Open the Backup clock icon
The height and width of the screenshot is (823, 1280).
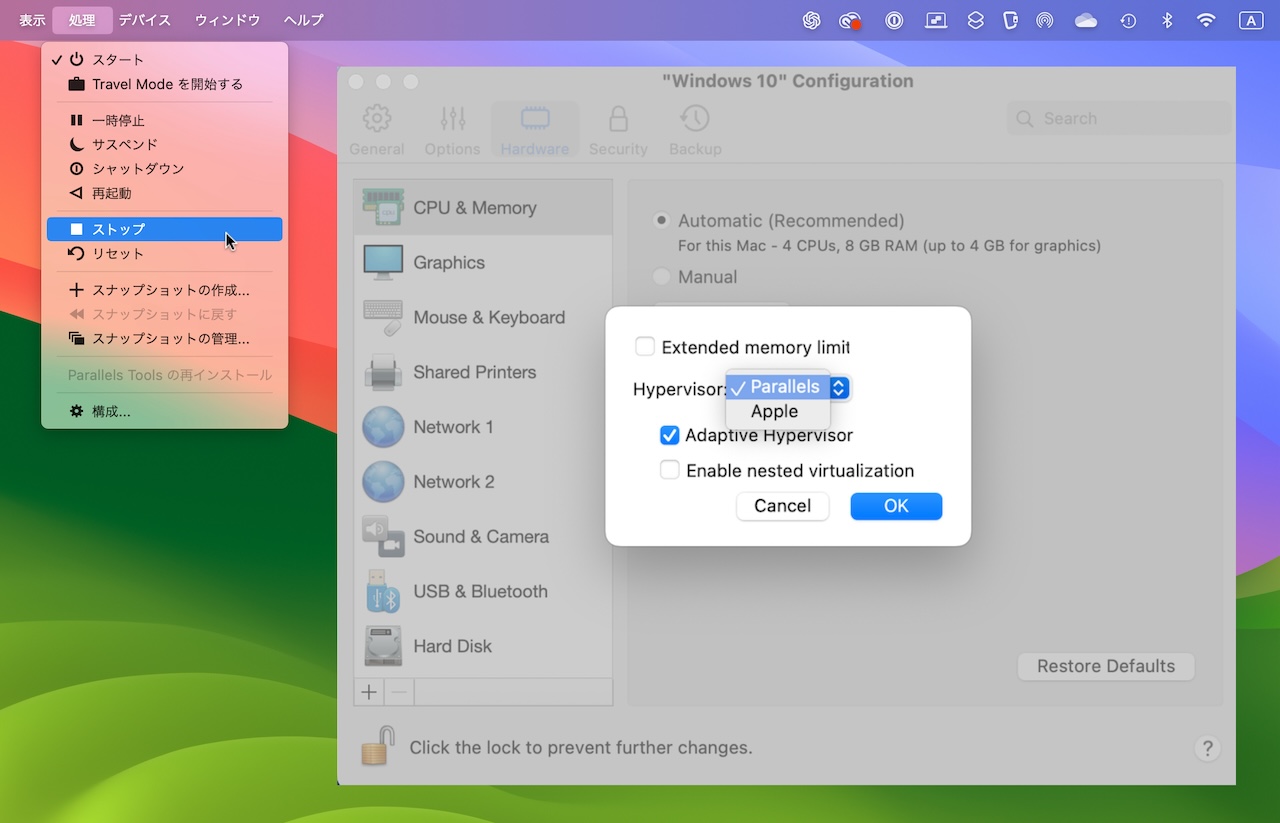[695, 119]
